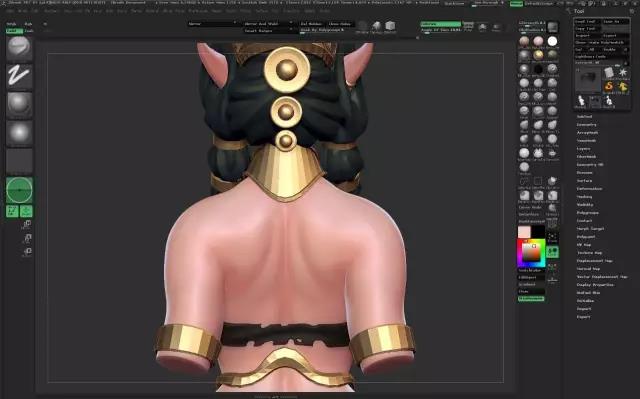Viewport: 640px width, 399px height.
Task: Adjust the Angle Of View slider
Action: (x=440, y=31)
